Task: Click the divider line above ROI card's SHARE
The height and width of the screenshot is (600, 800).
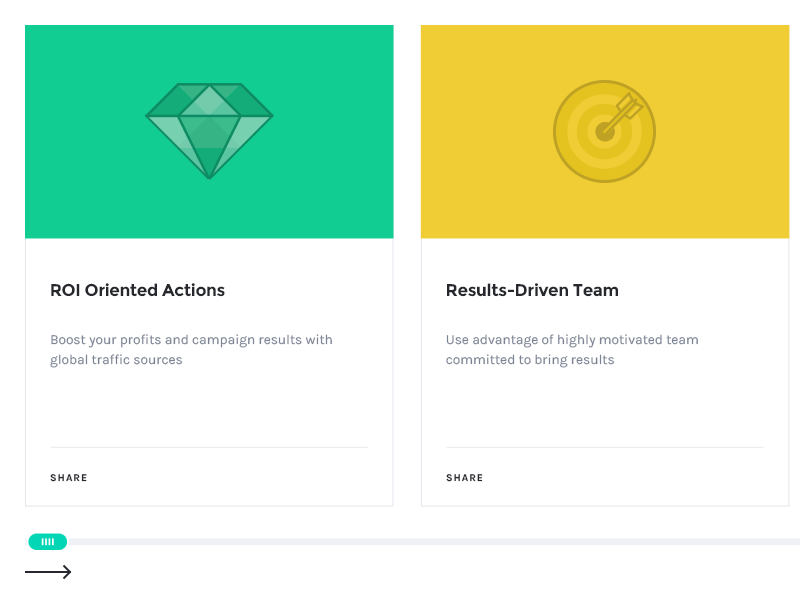Action: (x=209, y=447)
